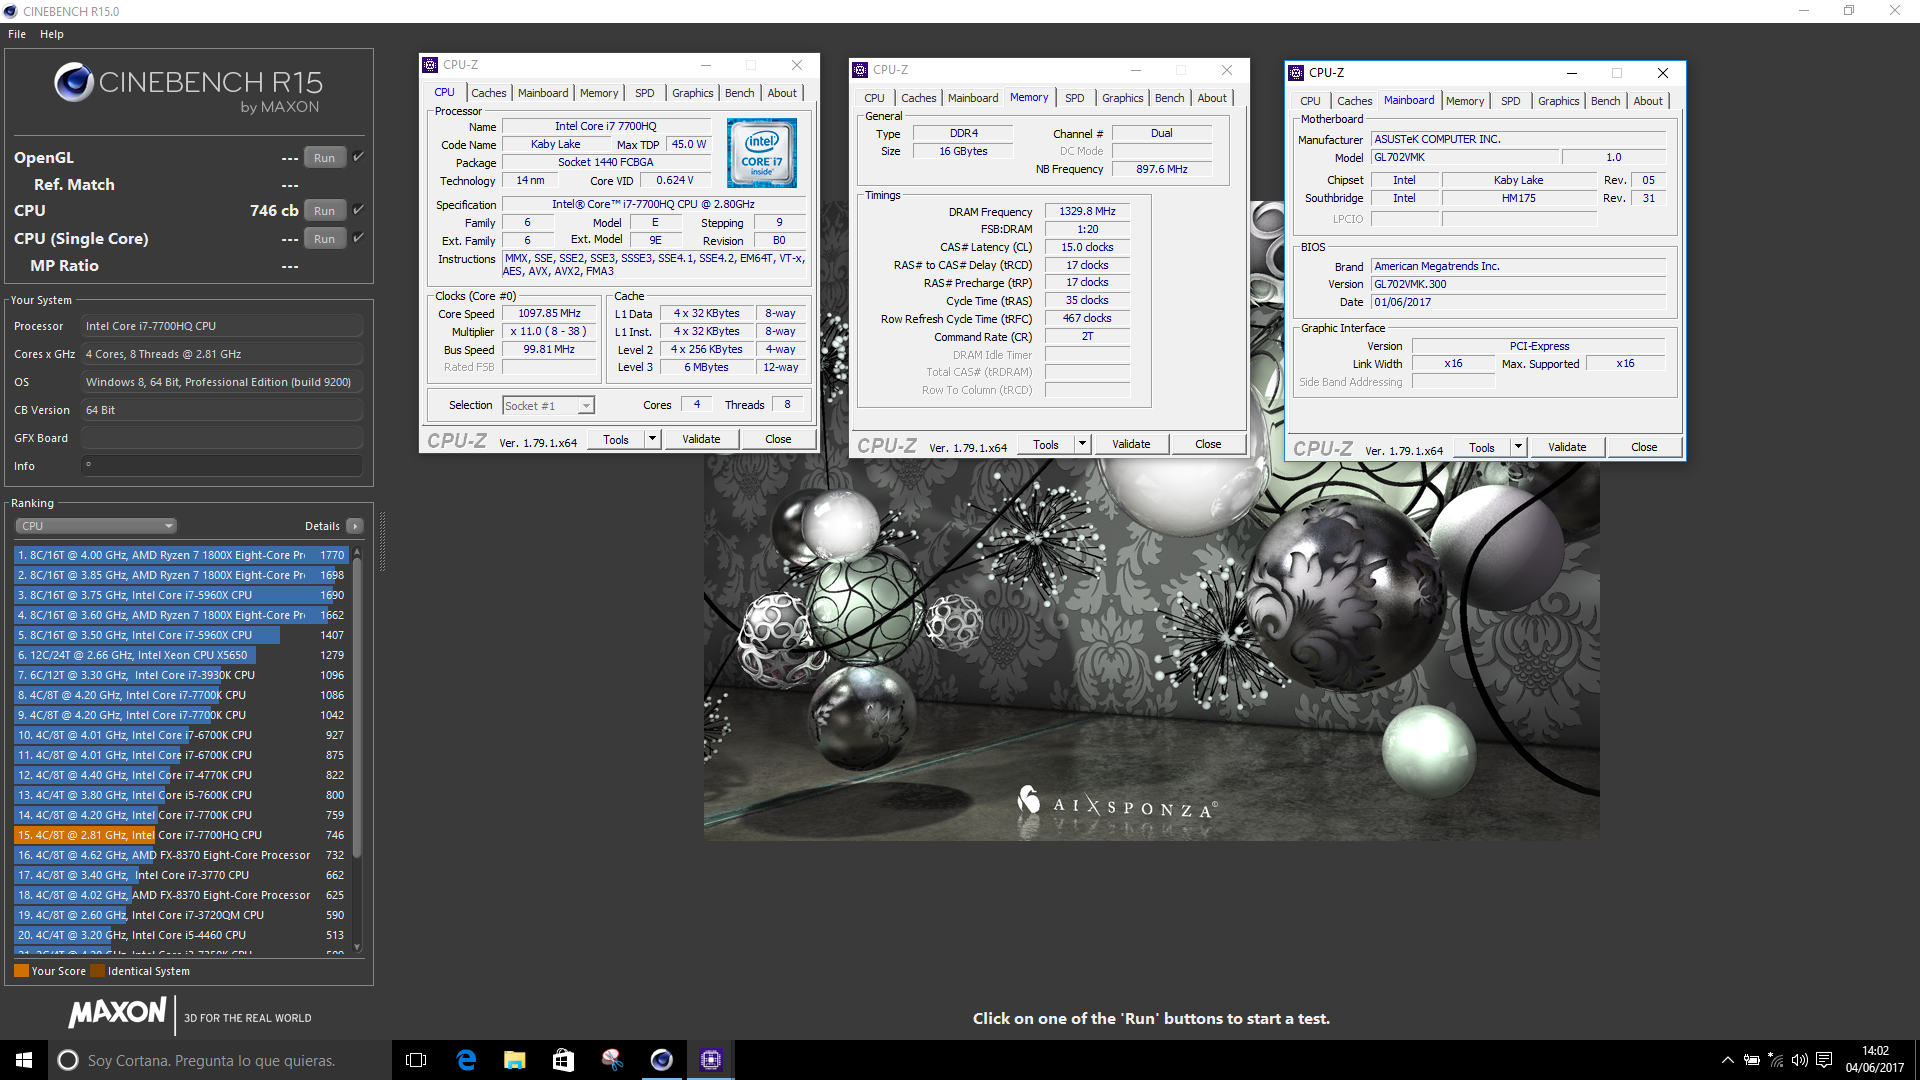The width and height of the screenshot is (1920, 1080).
Task: Run the CPU benchmark
Action: click(x=324, y=210)
